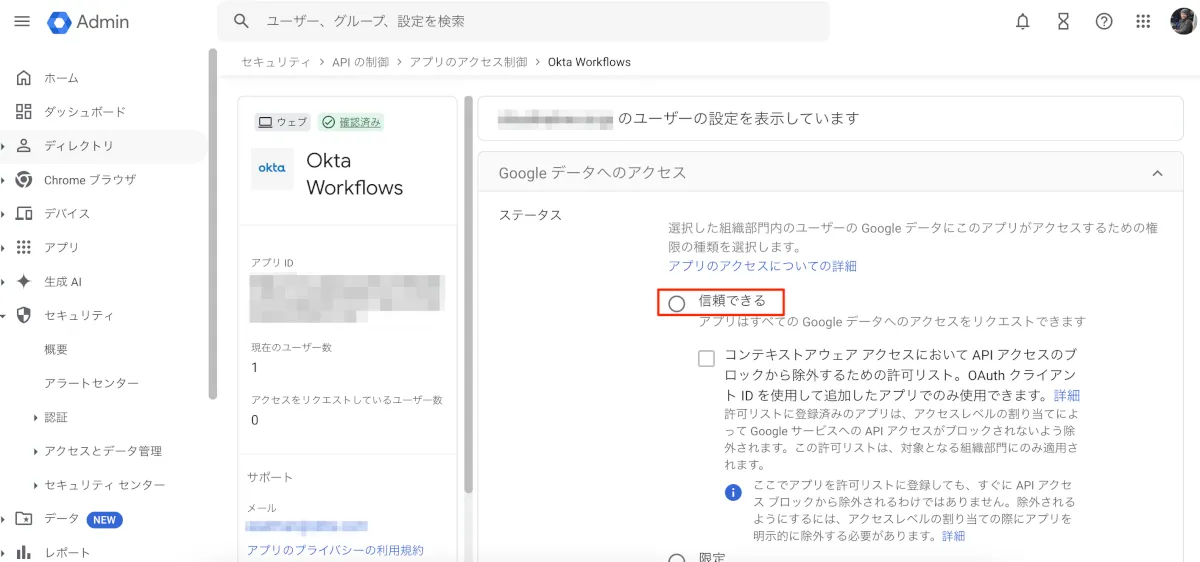Viewport: 1200px width, 562px height.
Task: Open the hourglass tasks icon
Action: (1063, 21)
